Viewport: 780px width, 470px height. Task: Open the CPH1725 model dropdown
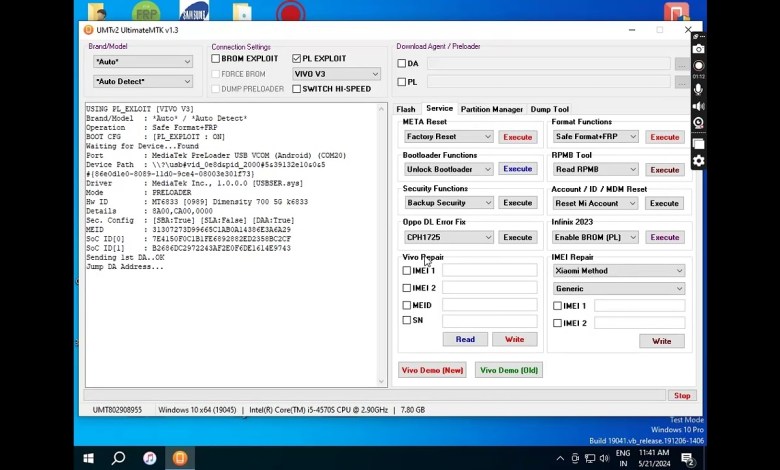point(449,237)
